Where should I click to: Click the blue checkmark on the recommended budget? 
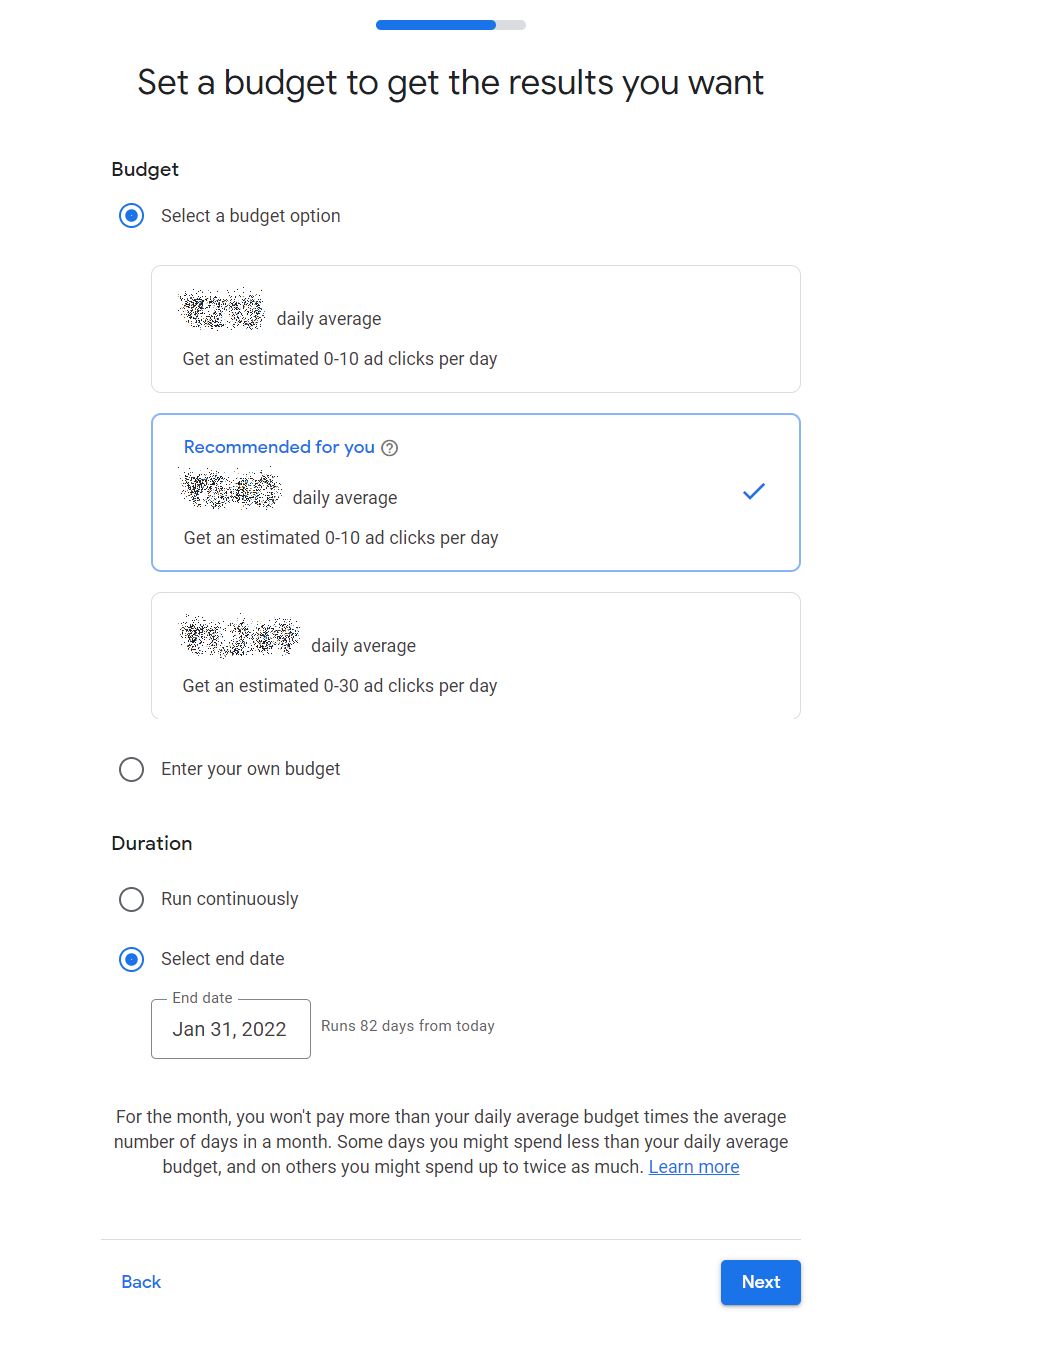[754, 491]
